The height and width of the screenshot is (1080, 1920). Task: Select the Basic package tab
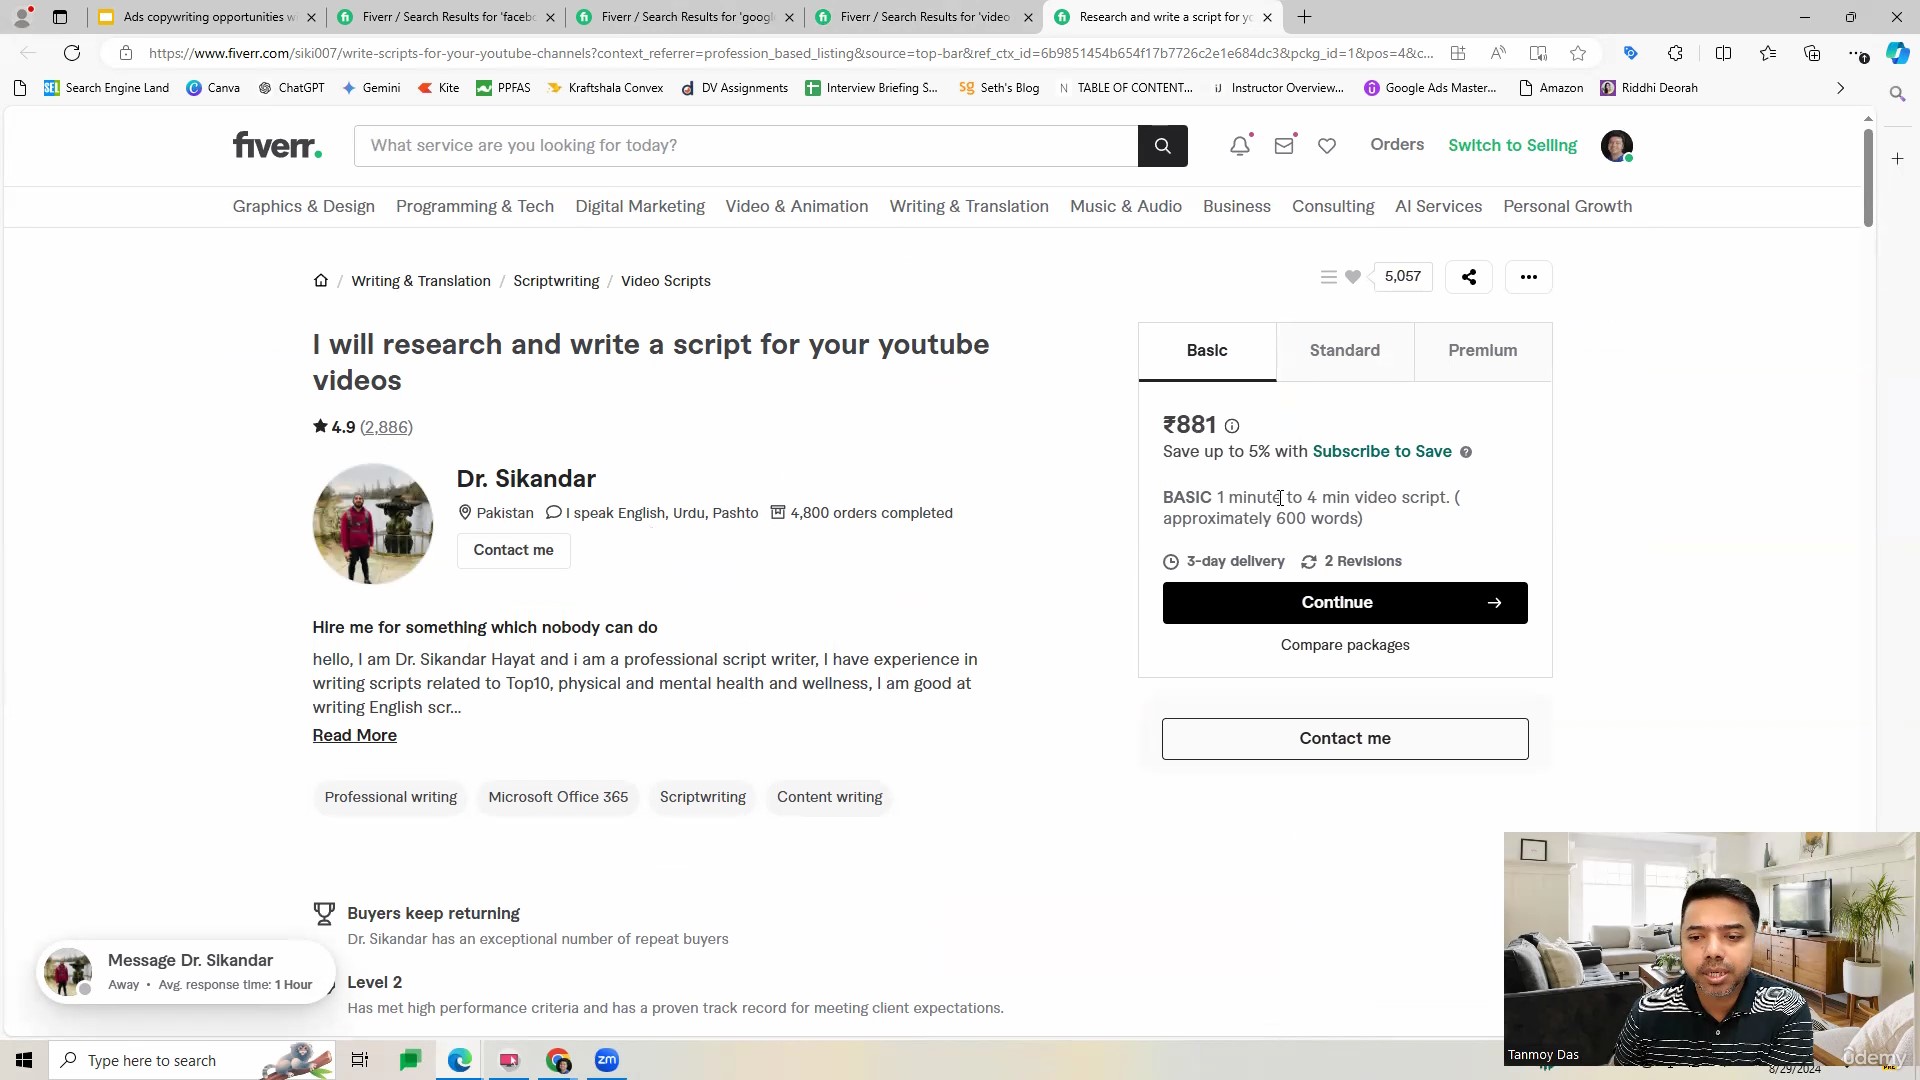1207,351
